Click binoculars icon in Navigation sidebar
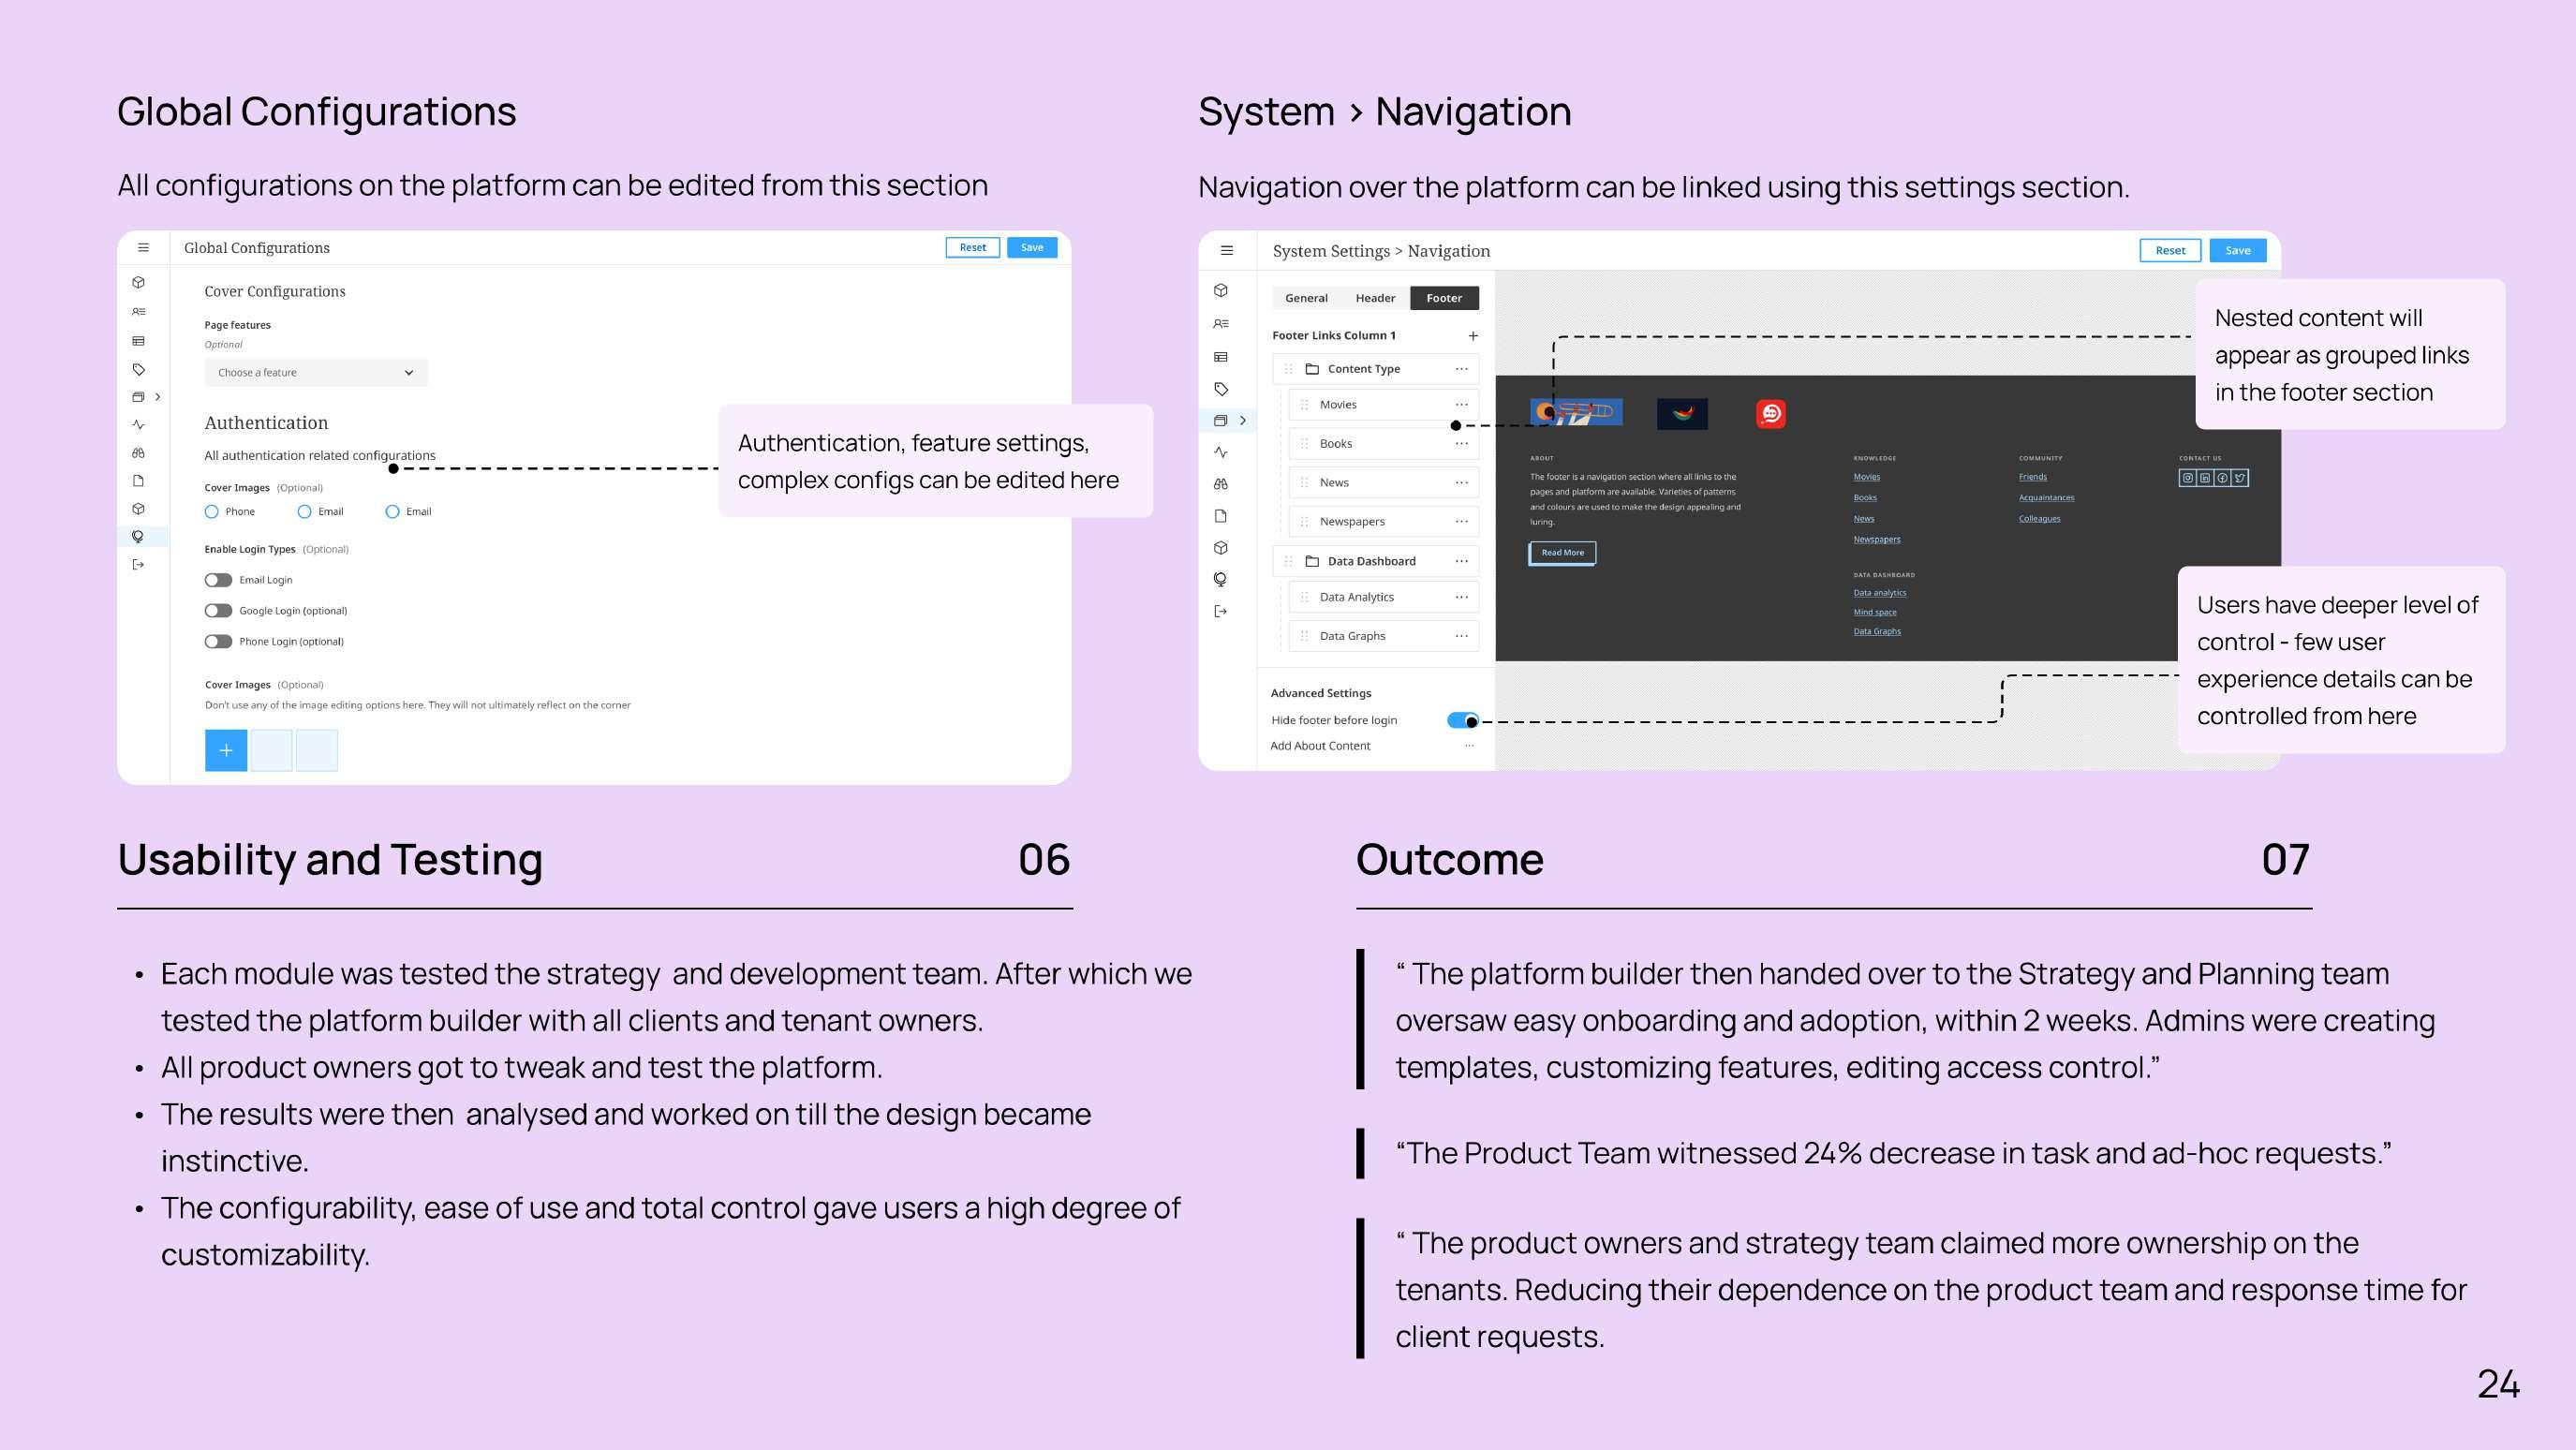The width and height of the screenshot is (2576, 1450). click(1220, 484)
